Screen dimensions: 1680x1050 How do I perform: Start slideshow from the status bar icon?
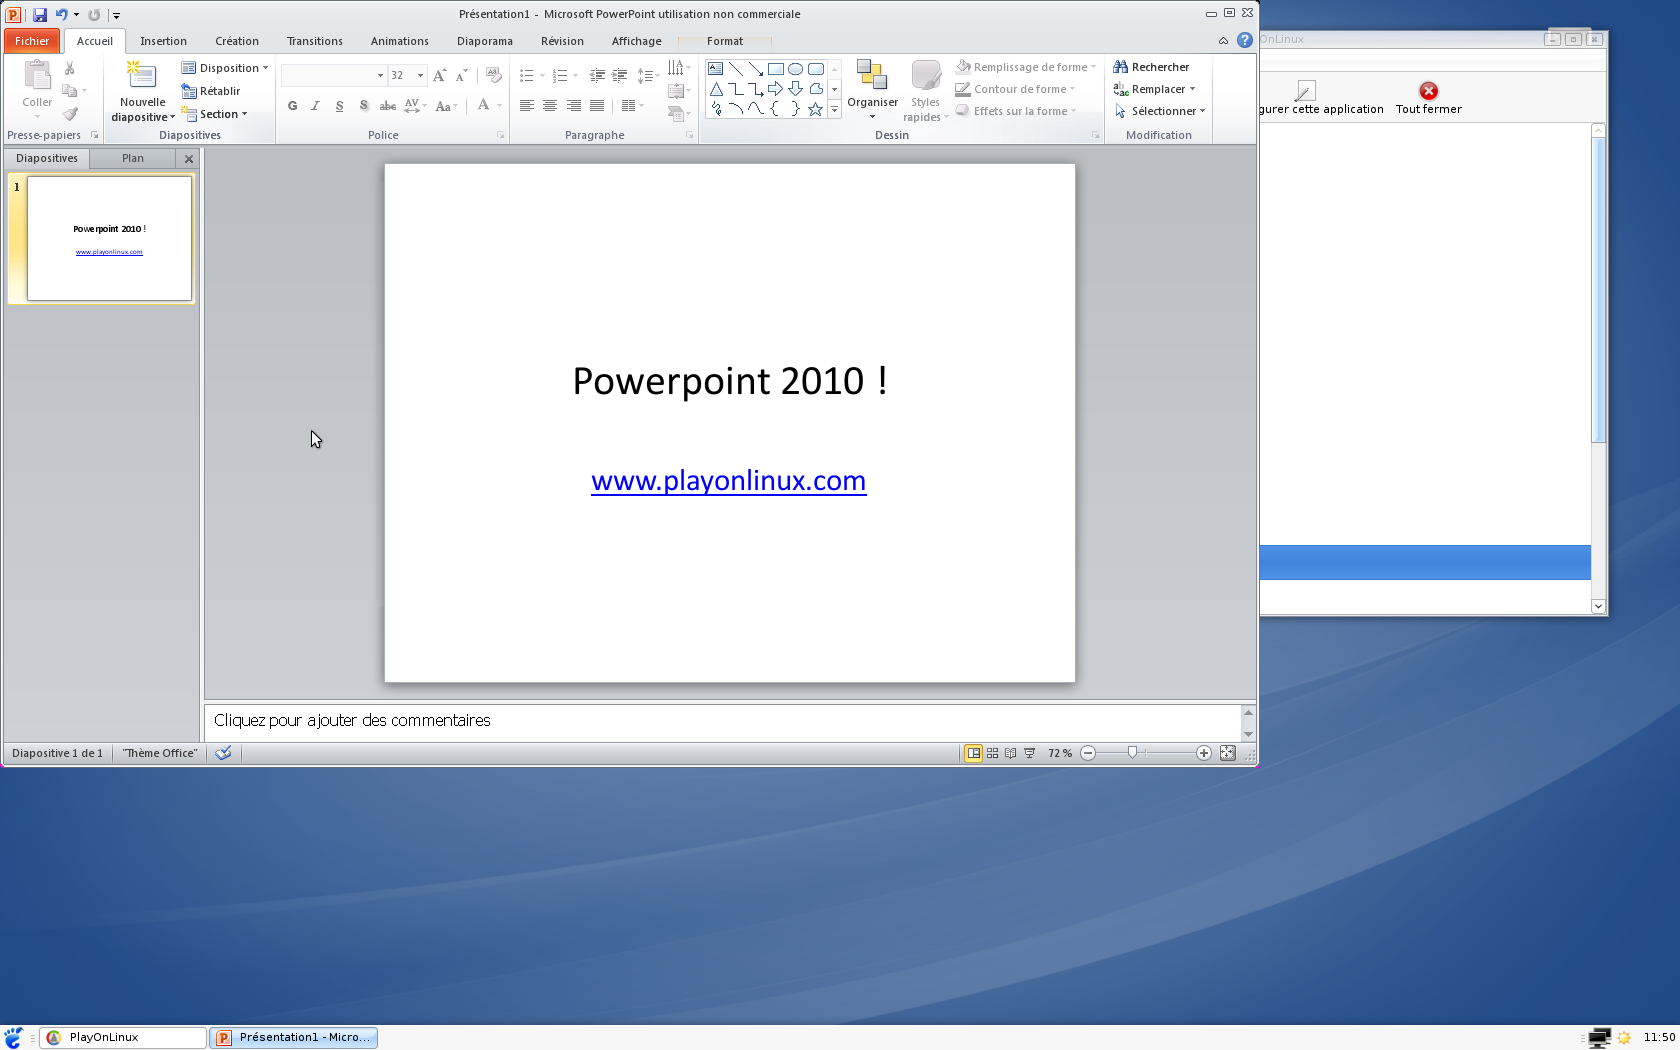click(1029, 753)
